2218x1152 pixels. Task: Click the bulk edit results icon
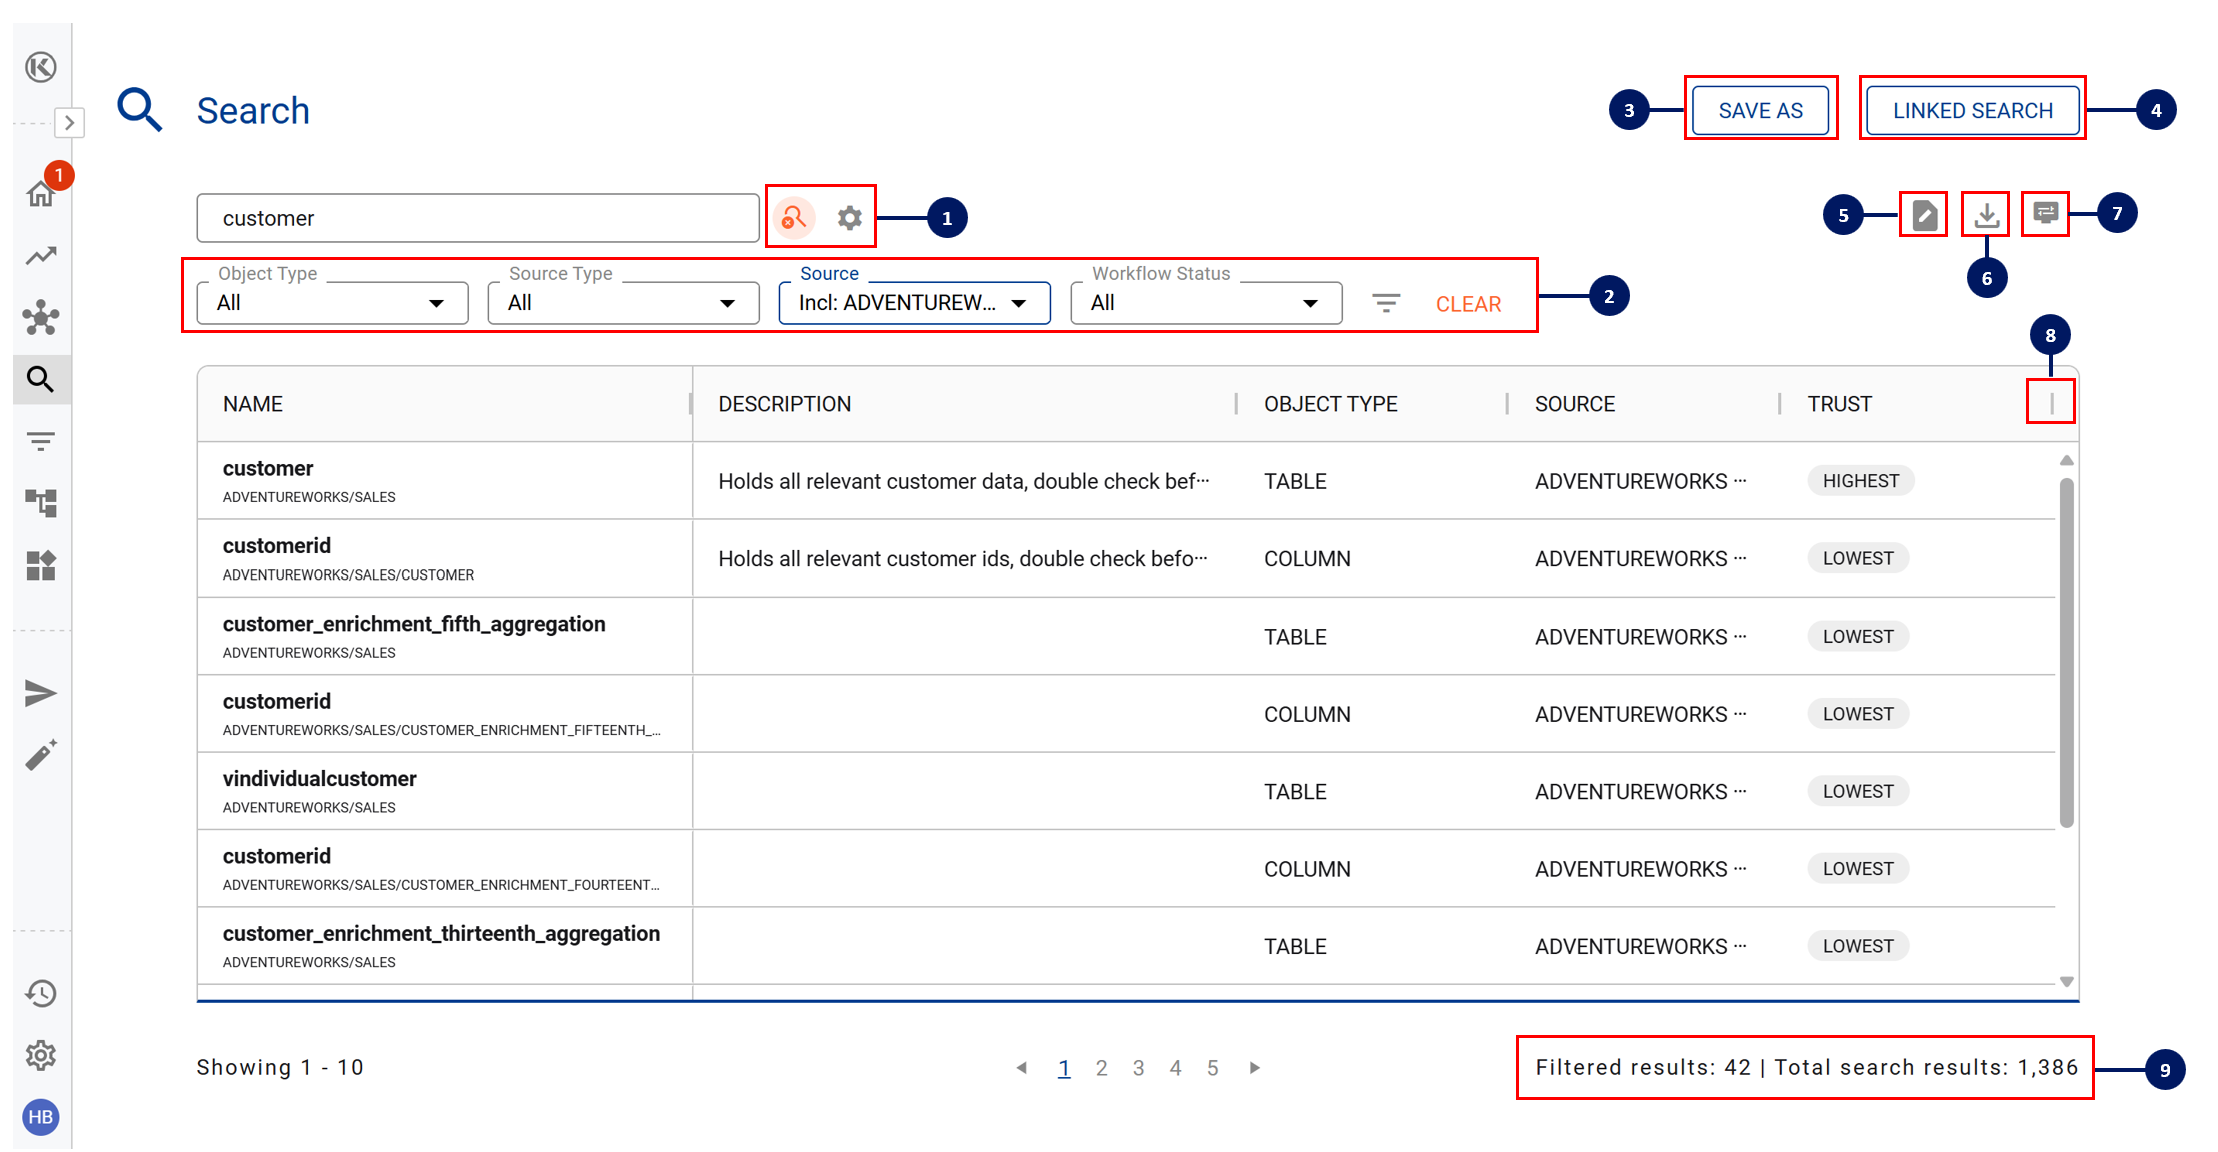point(1923,214)
